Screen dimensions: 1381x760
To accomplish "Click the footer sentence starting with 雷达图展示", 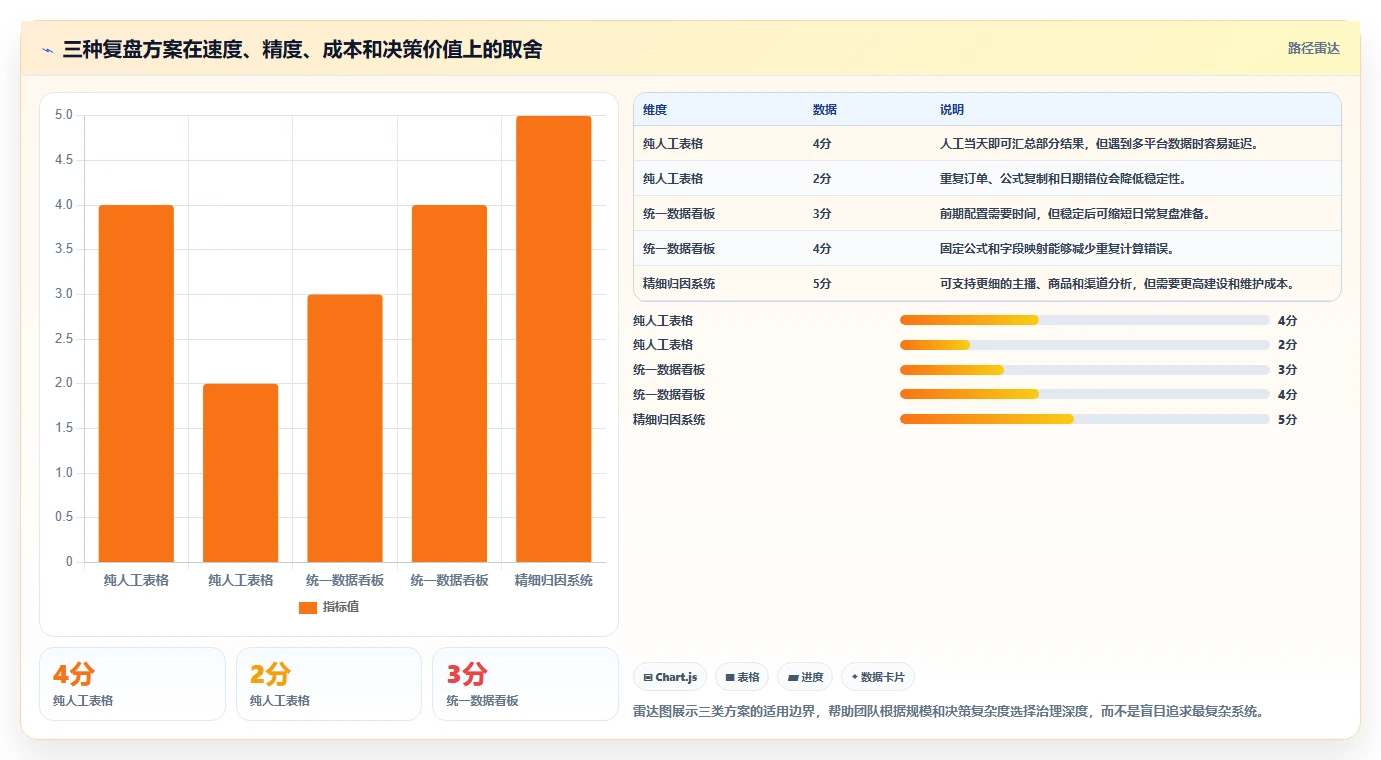I will tap(949, 712).
